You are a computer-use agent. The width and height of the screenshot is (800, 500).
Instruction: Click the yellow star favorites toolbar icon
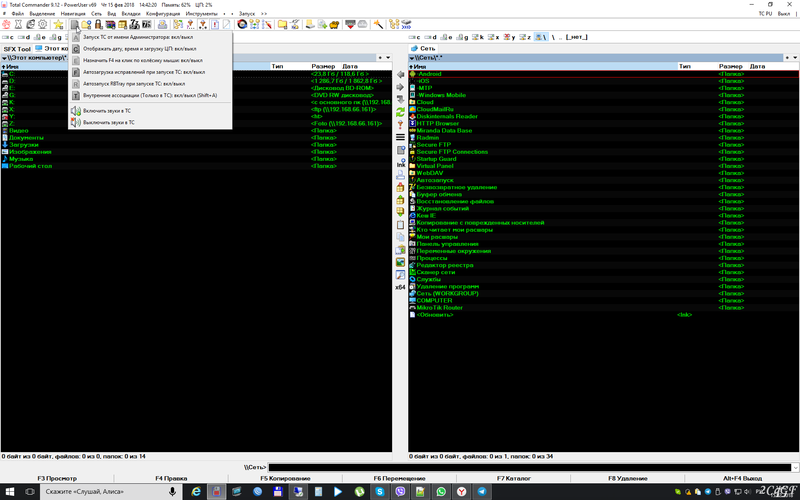pos(59,24)
